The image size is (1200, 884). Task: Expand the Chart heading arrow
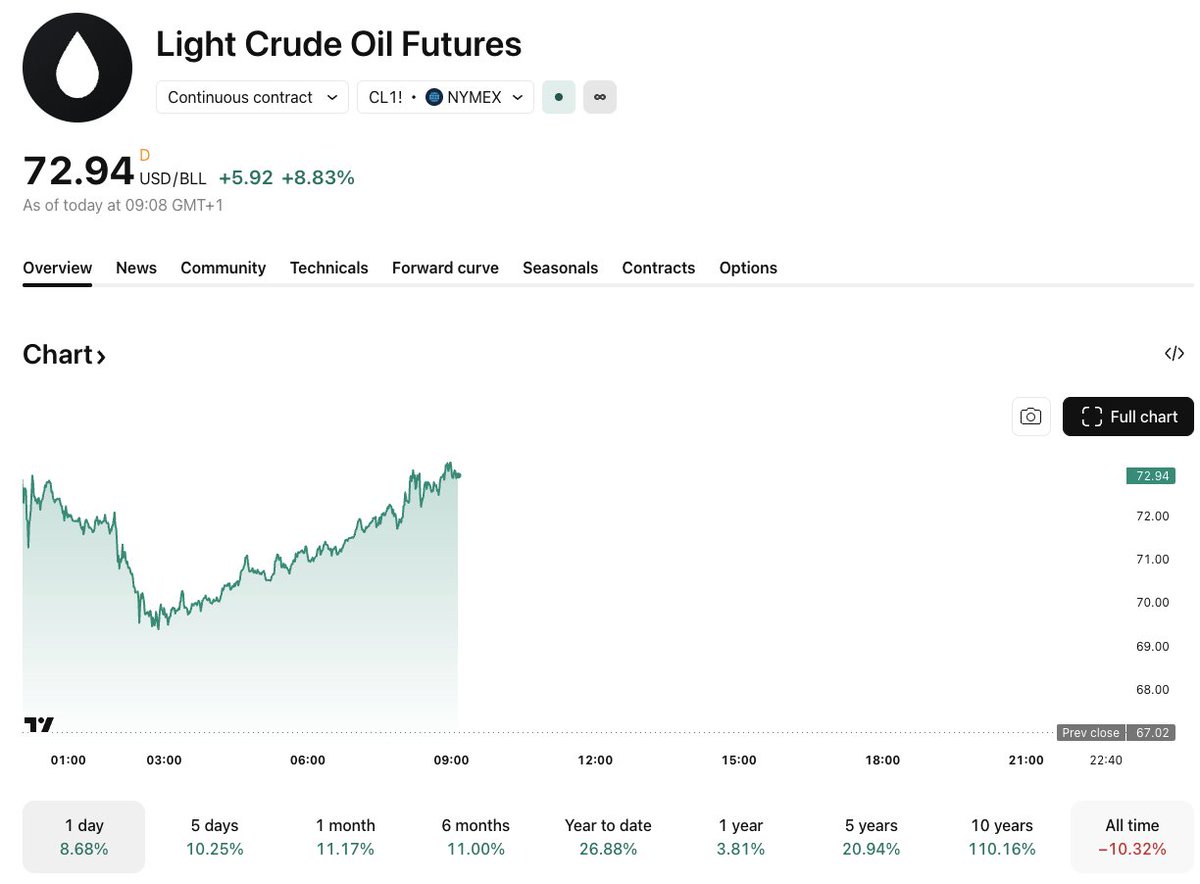point(101,356)
